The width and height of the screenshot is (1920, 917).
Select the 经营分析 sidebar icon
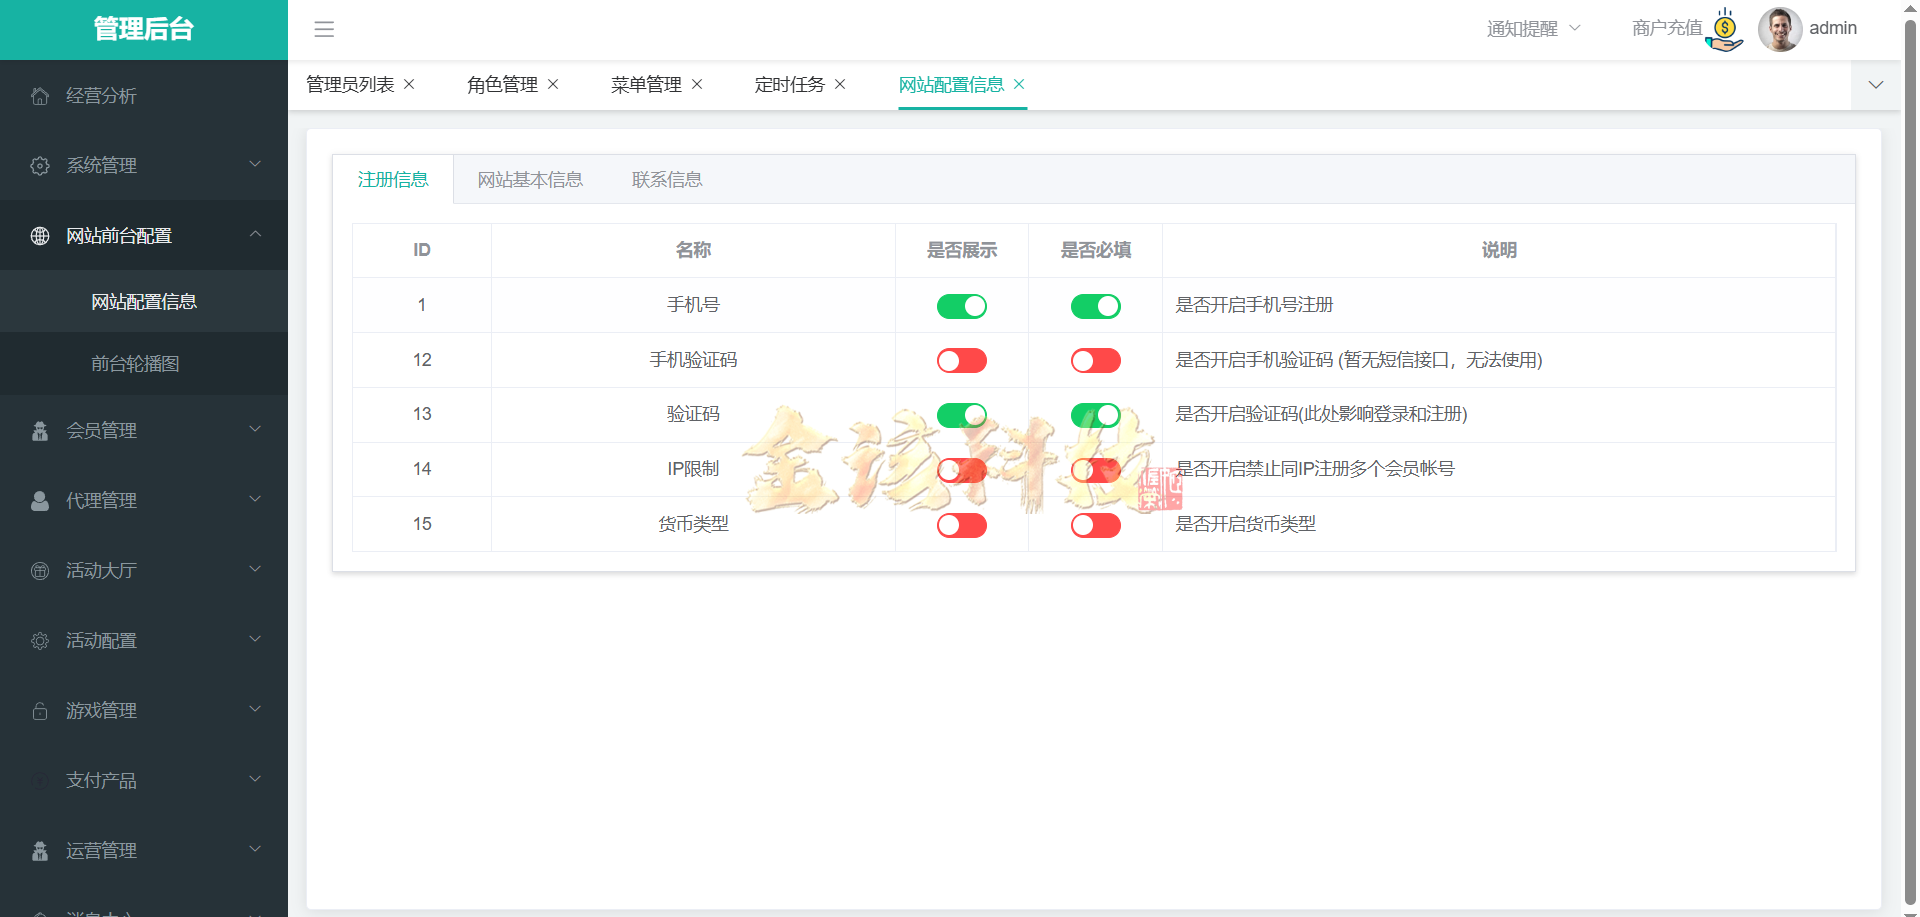(40, 95)
